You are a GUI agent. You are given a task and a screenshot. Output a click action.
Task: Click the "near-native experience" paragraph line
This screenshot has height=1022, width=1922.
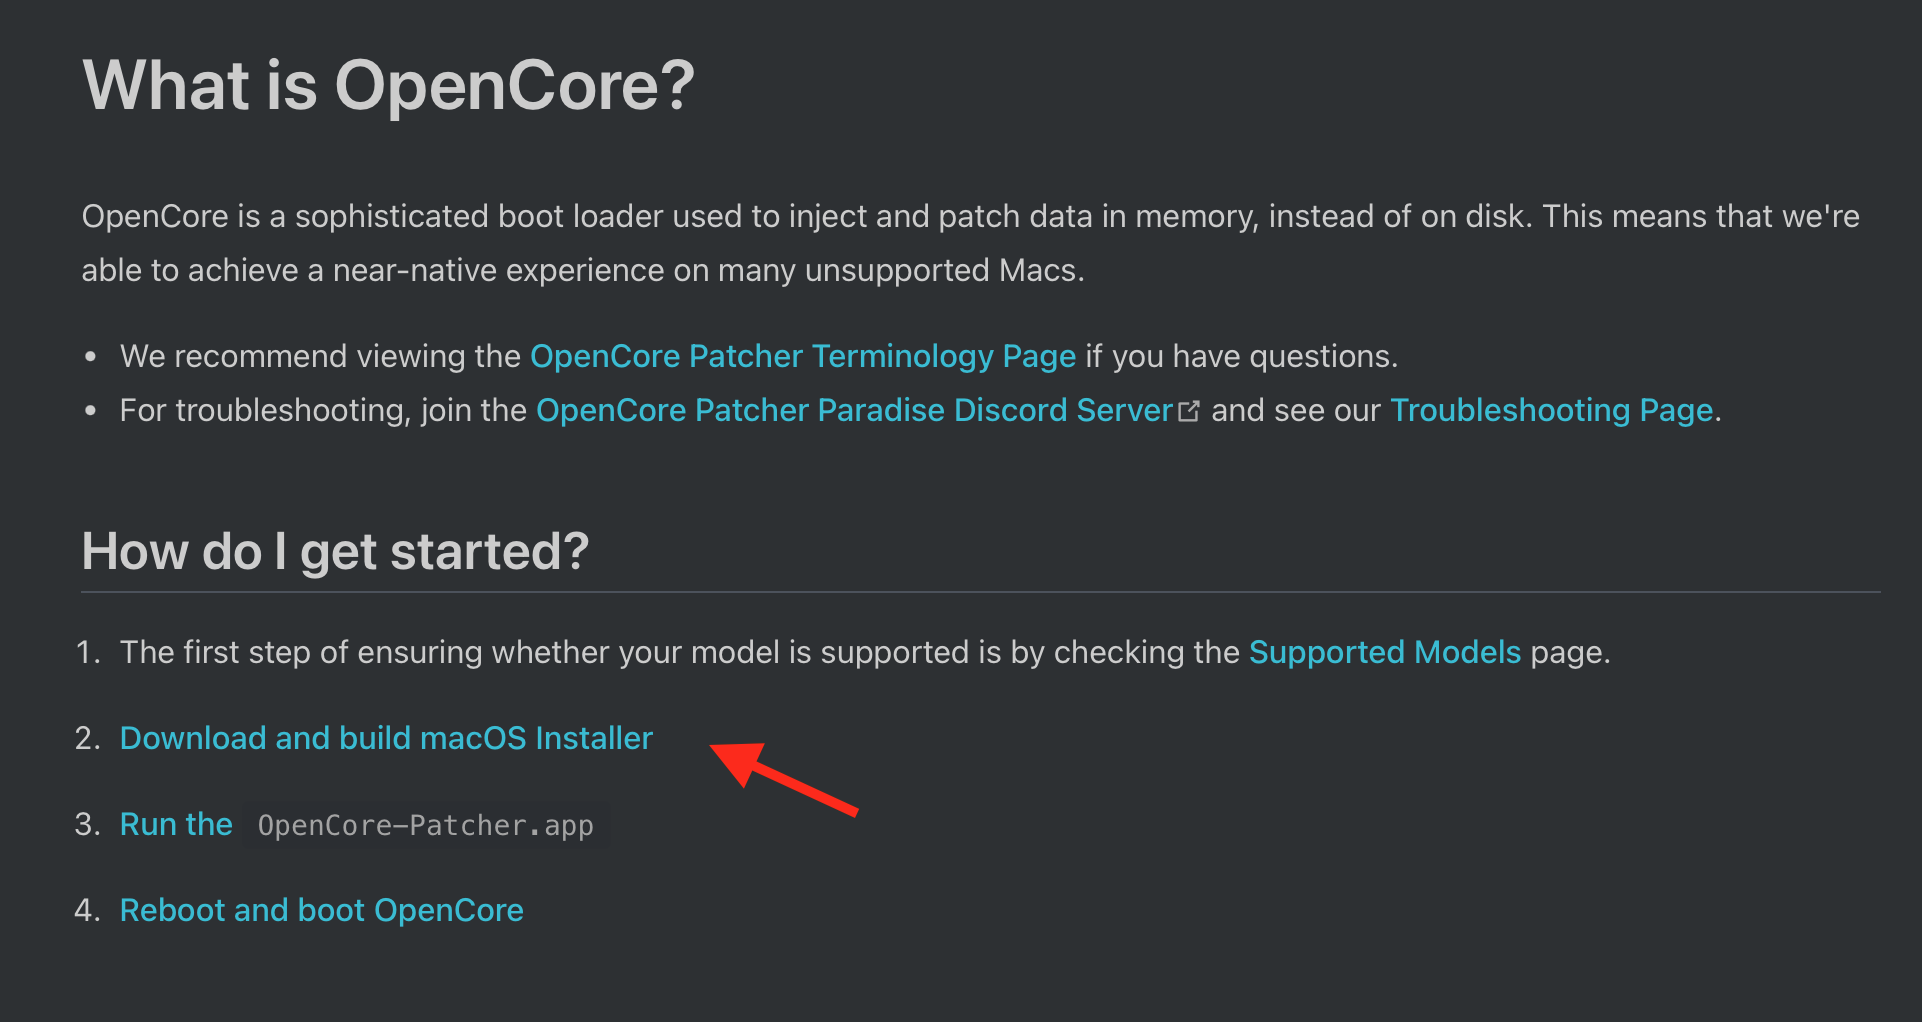(x=582, y=271)
